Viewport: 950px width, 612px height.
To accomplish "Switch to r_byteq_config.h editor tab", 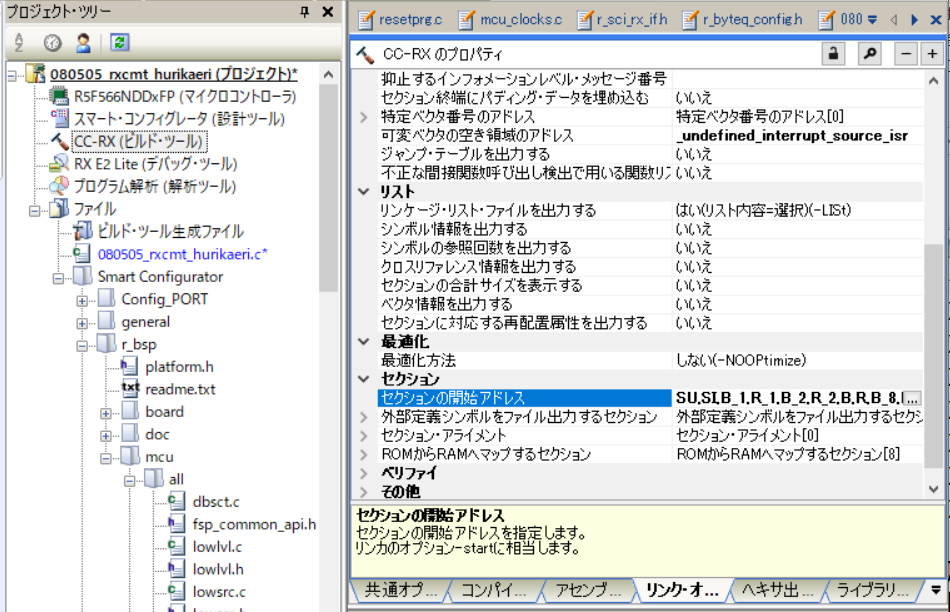I will click(x=742, y=19).
